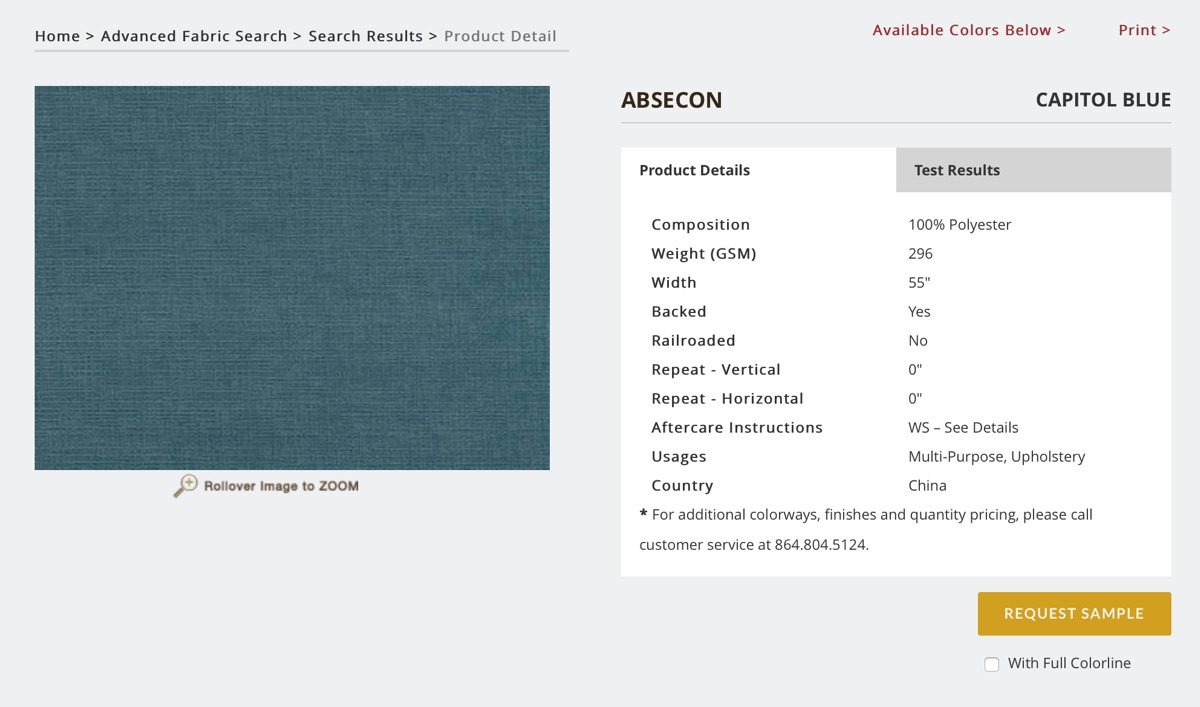Click the magnifying glass zoom icon

tap(185, 486)
